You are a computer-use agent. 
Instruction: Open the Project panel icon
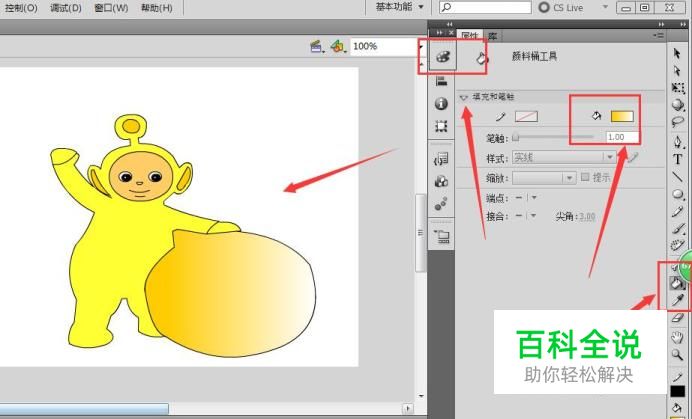pos(442,237)
